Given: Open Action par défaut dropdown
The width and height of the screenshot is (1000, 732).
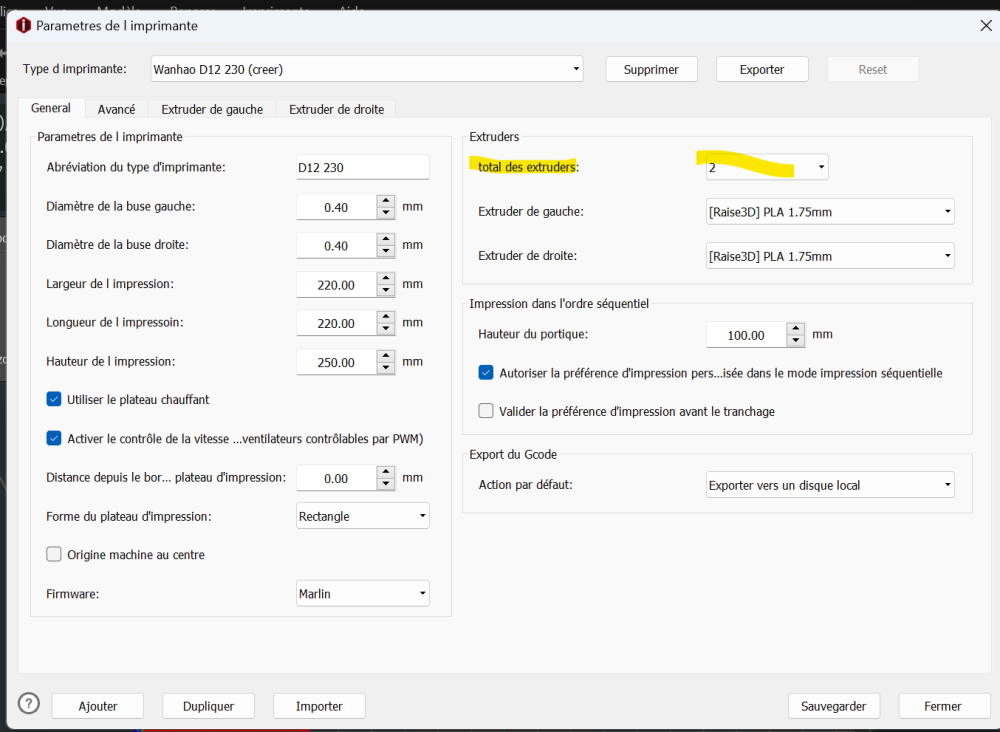Looking at the screenshot, I should click(x=830, y=485).
